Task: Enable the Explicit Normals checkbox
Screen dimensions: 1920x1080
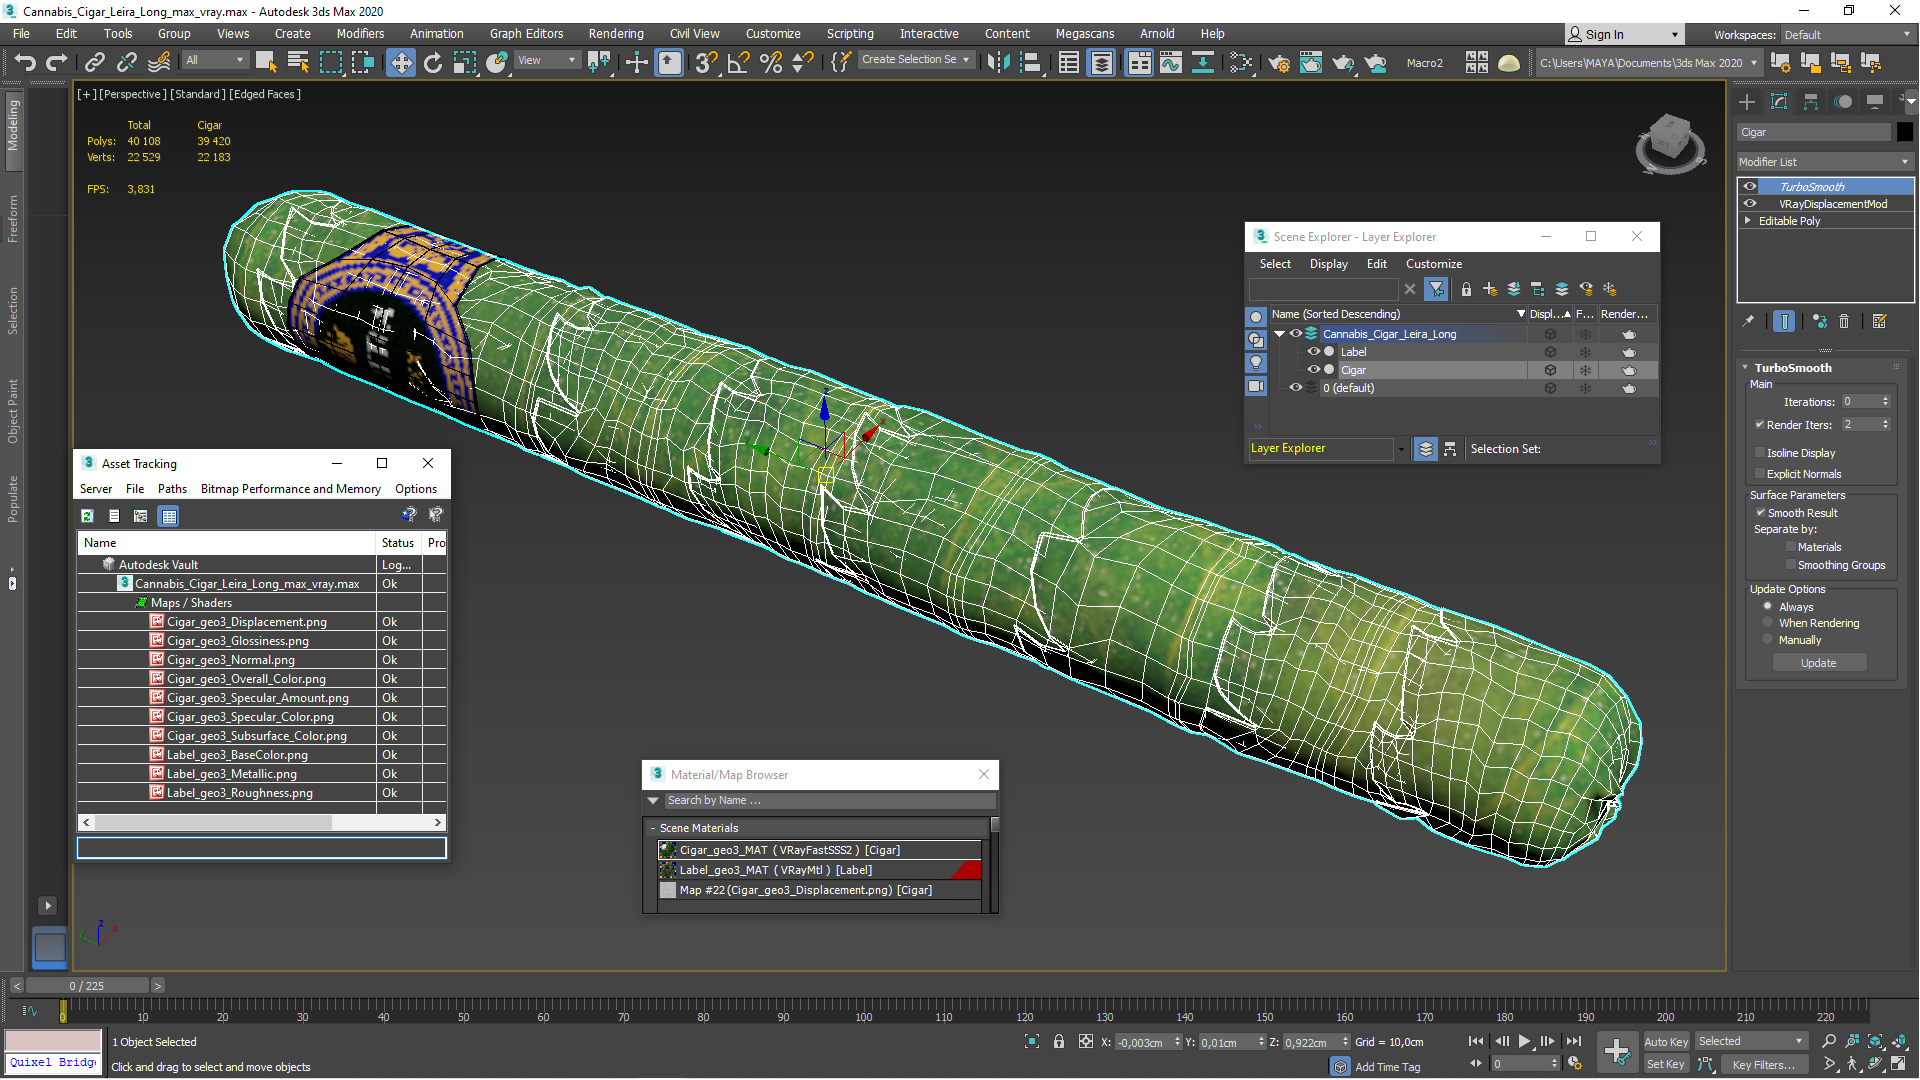Action: pyautogui.click(x=1760, y=474)
